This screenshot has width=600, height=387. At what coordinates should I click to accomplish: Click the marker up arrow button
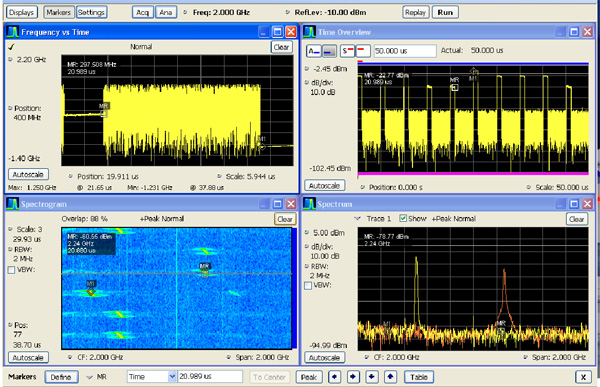coord(390,377)
